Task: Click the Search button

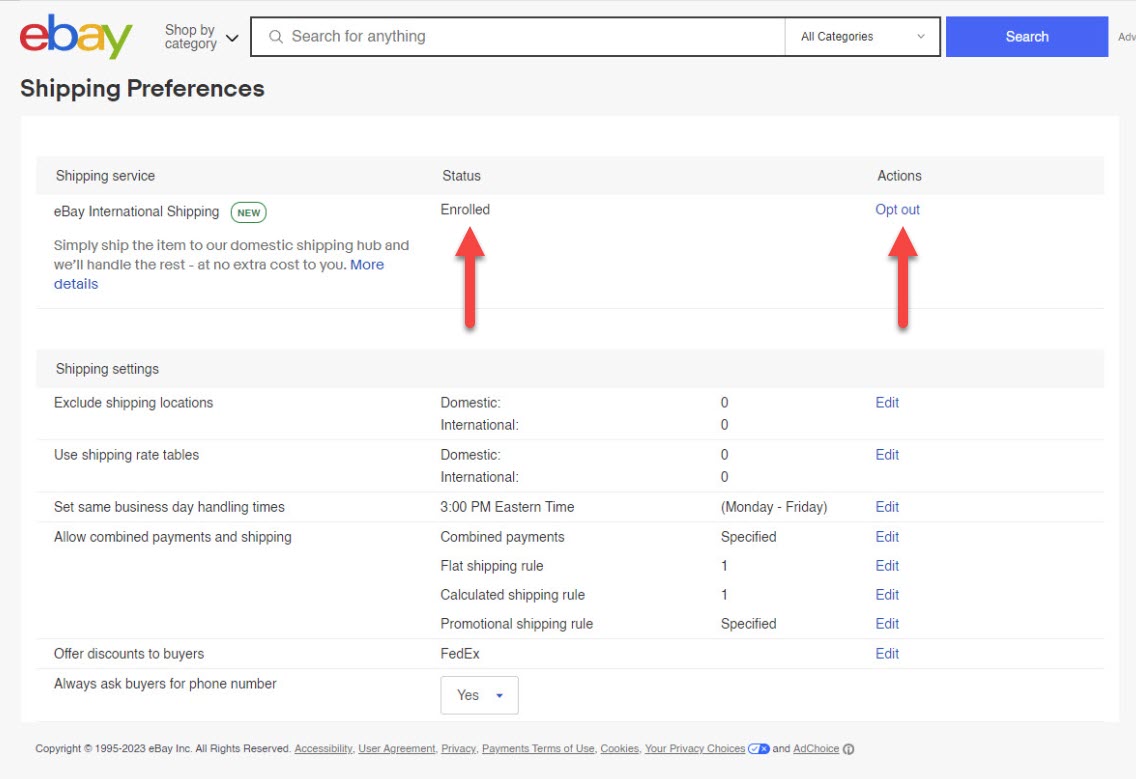Action: coord(1026,36)
